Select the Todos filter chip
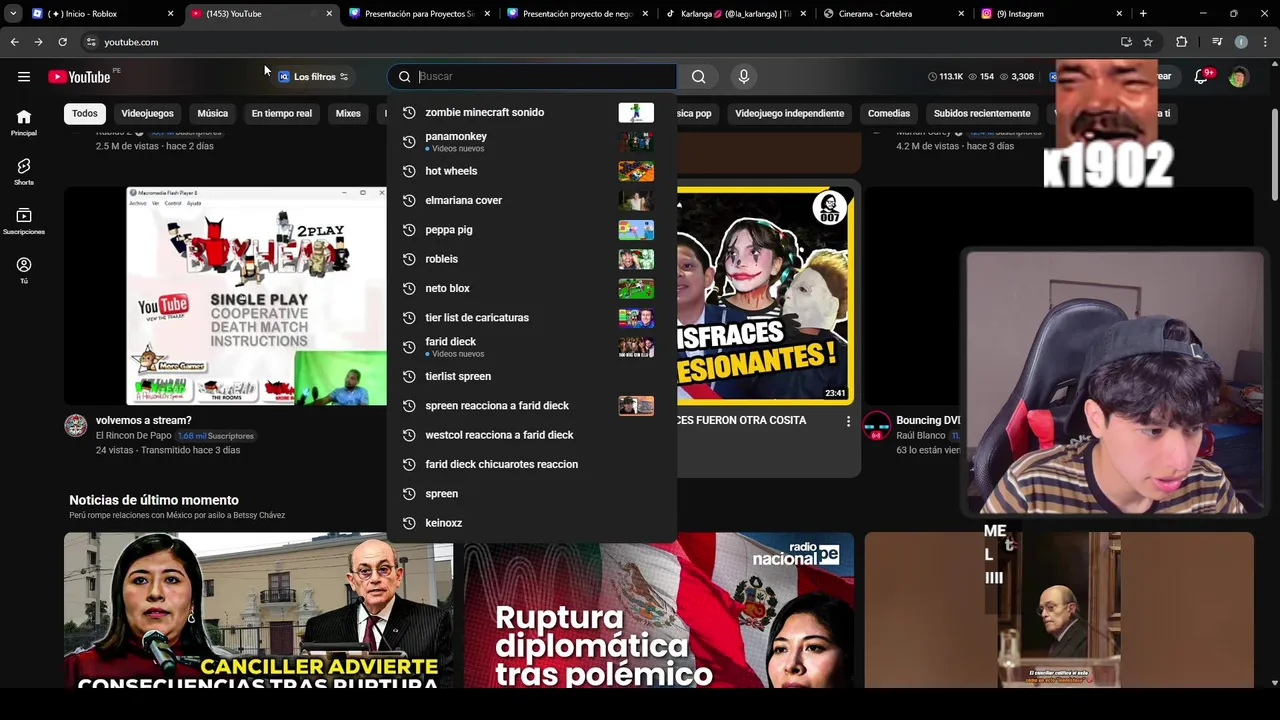Image resolution: width=1280 pixels, height=720 pixels. (x=85, y=113)
